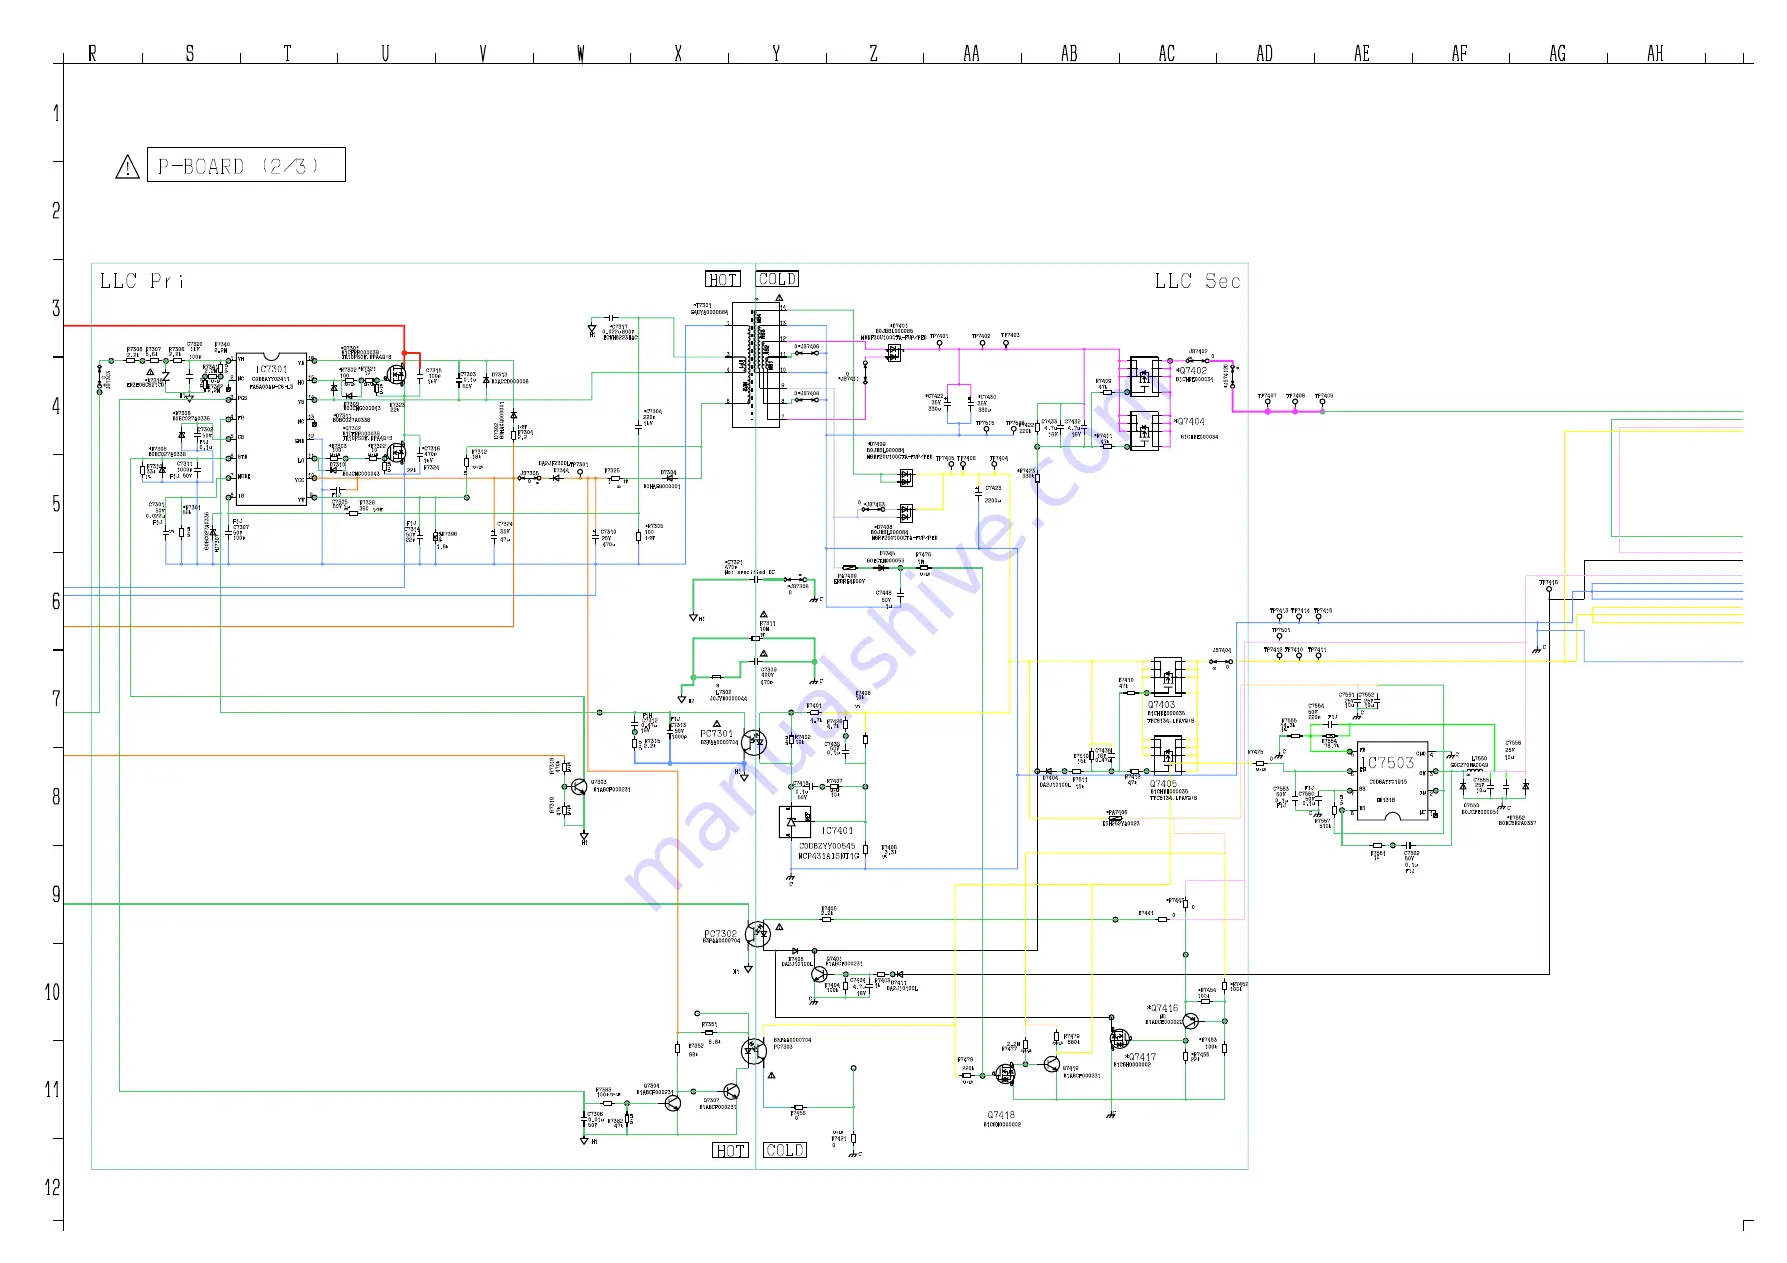The height and width of the screenshot is (1263, 1787).
Task: Click the Q7402 MOSFET package symbol
Action: (1144, 376)
